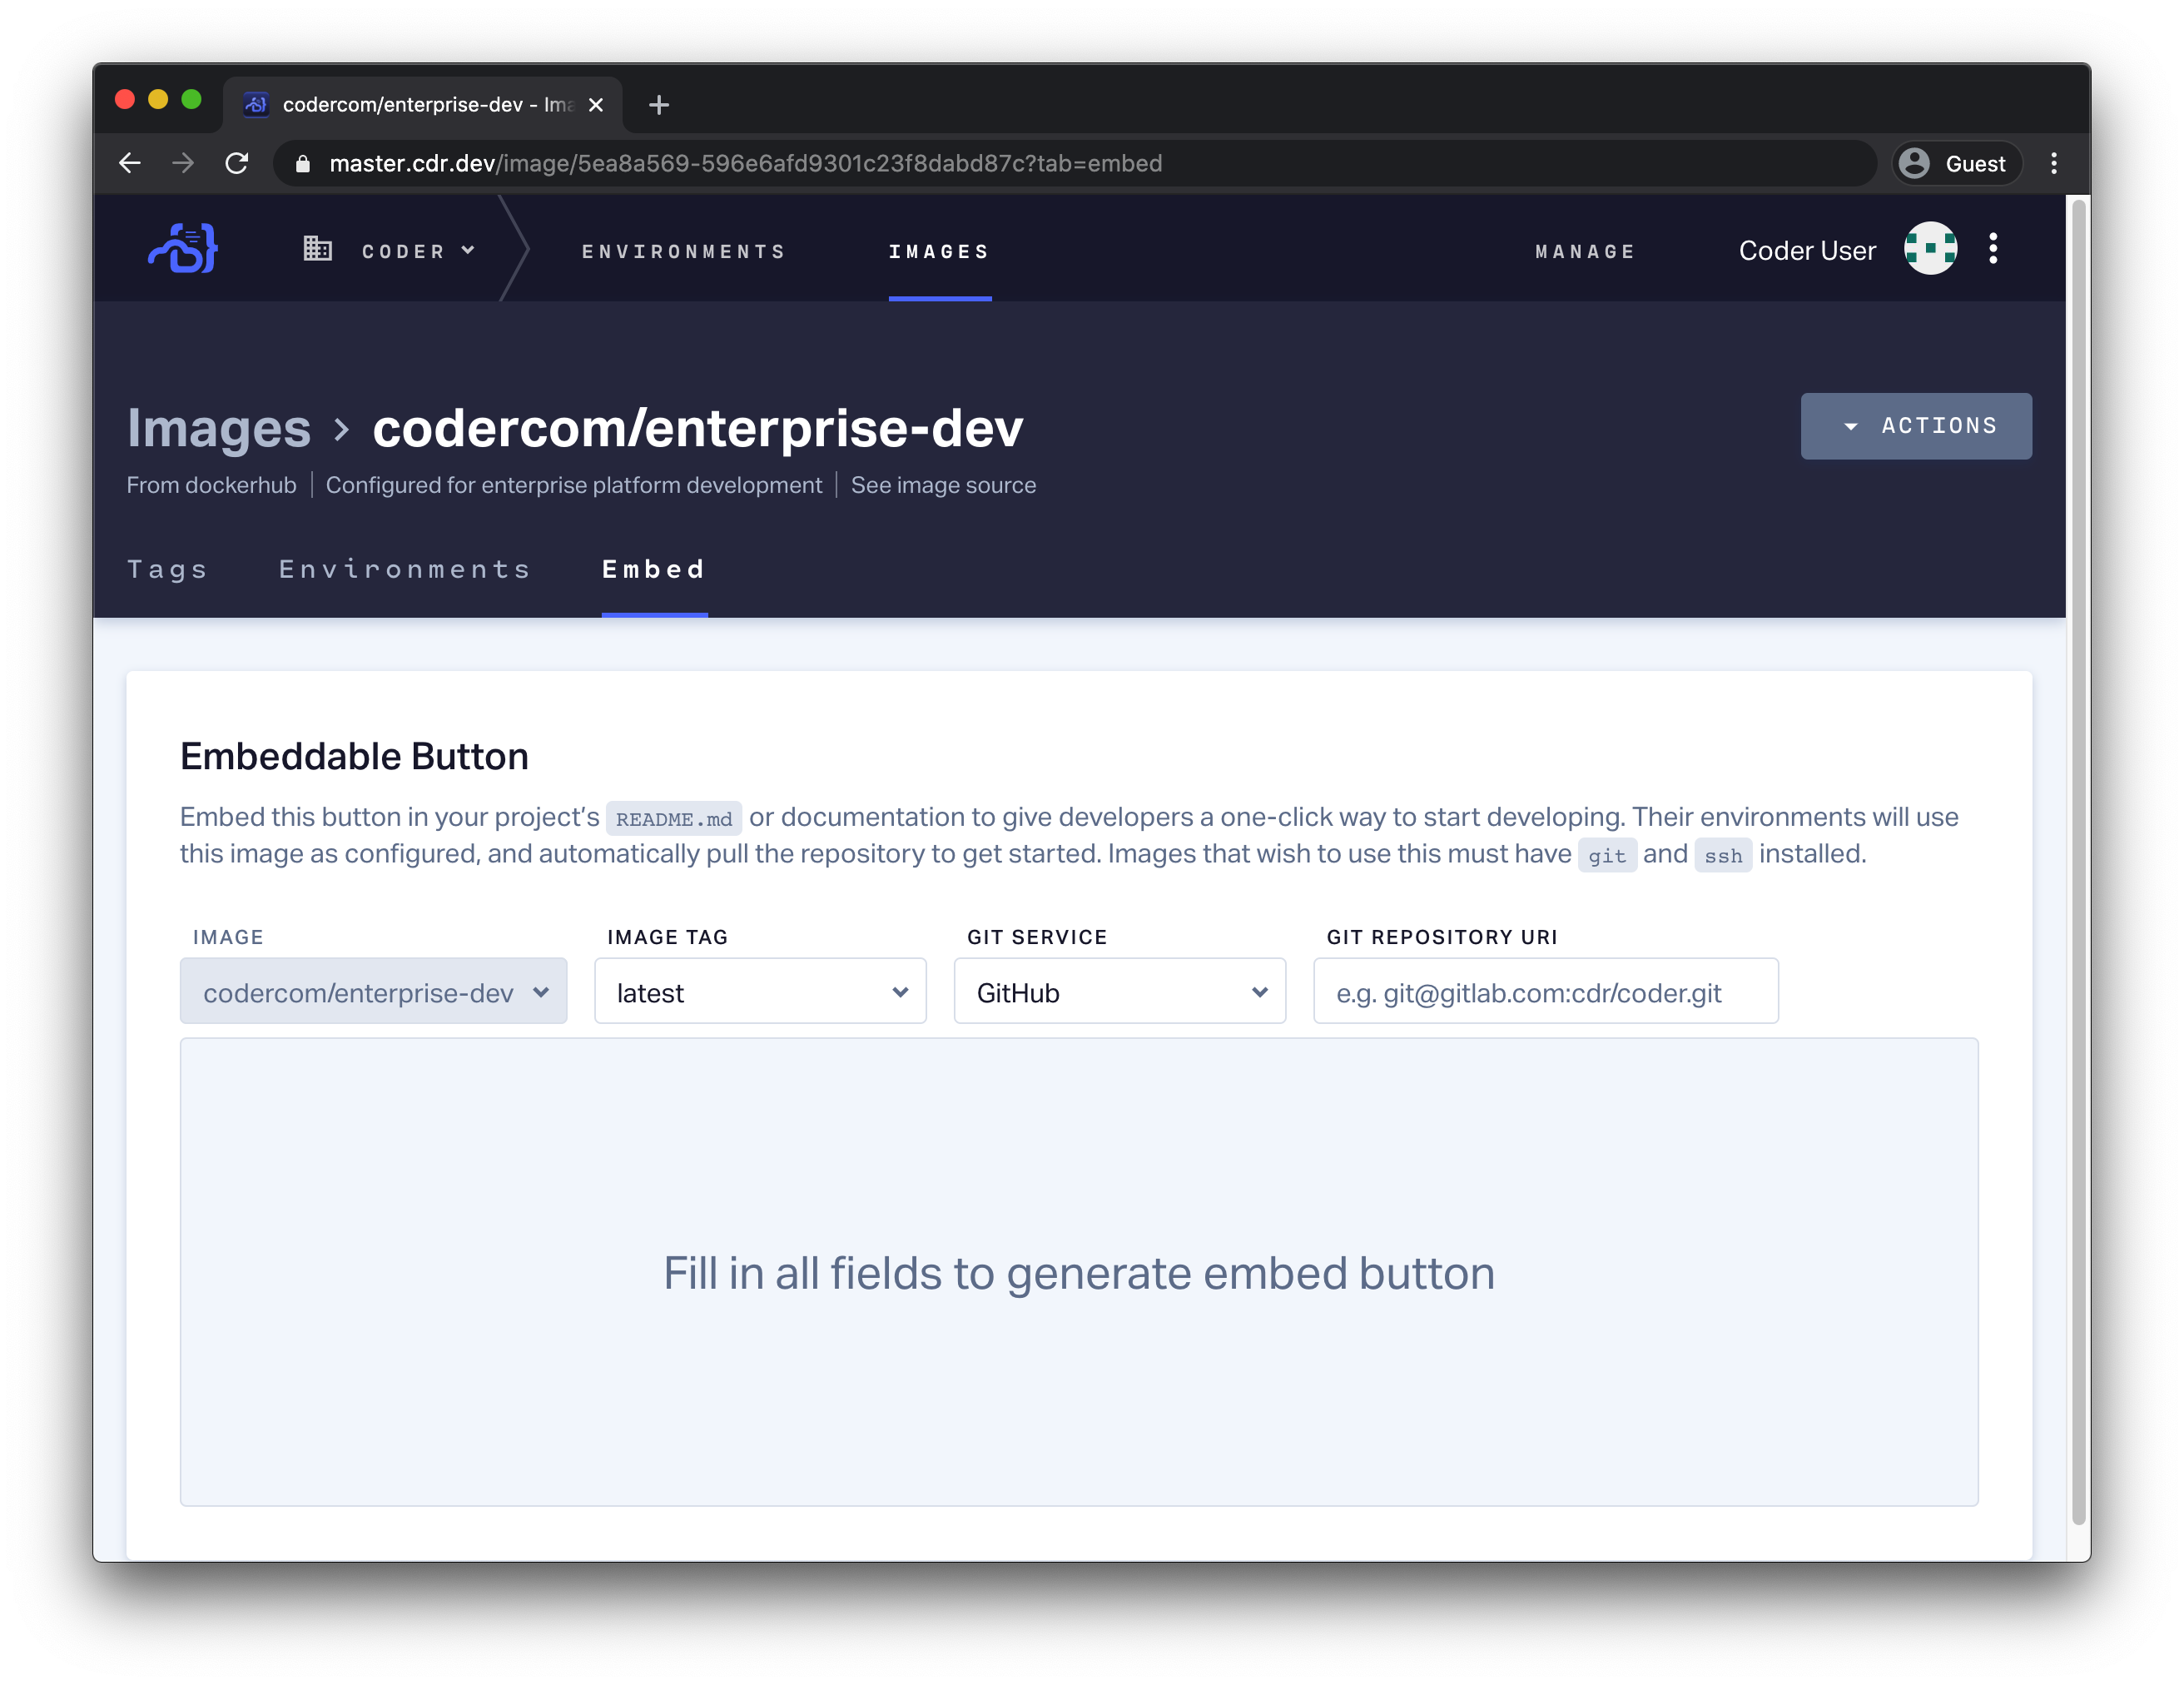Click the browser reload icon
Viewport: 2184px width, 1685px height.
coord(237,163)
